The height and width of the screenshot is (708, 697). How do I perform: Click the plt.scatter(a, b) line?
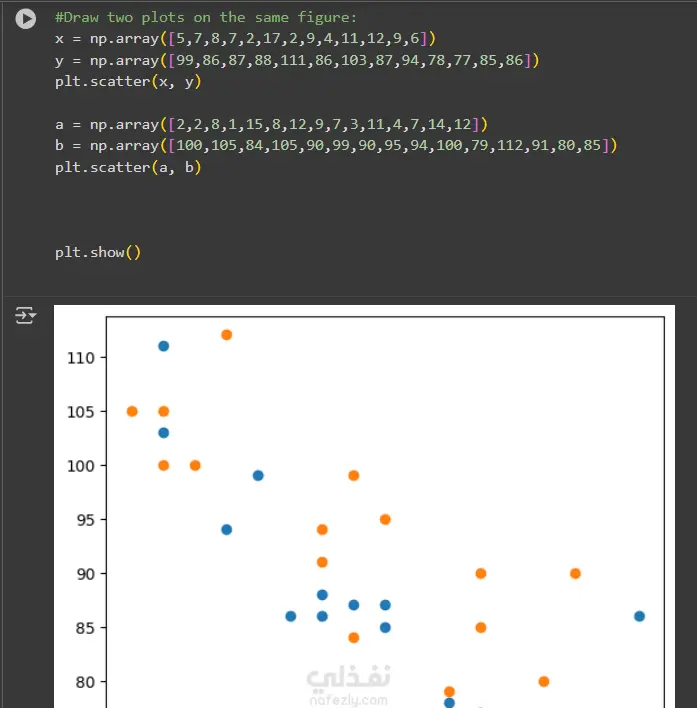pos(128,167)
